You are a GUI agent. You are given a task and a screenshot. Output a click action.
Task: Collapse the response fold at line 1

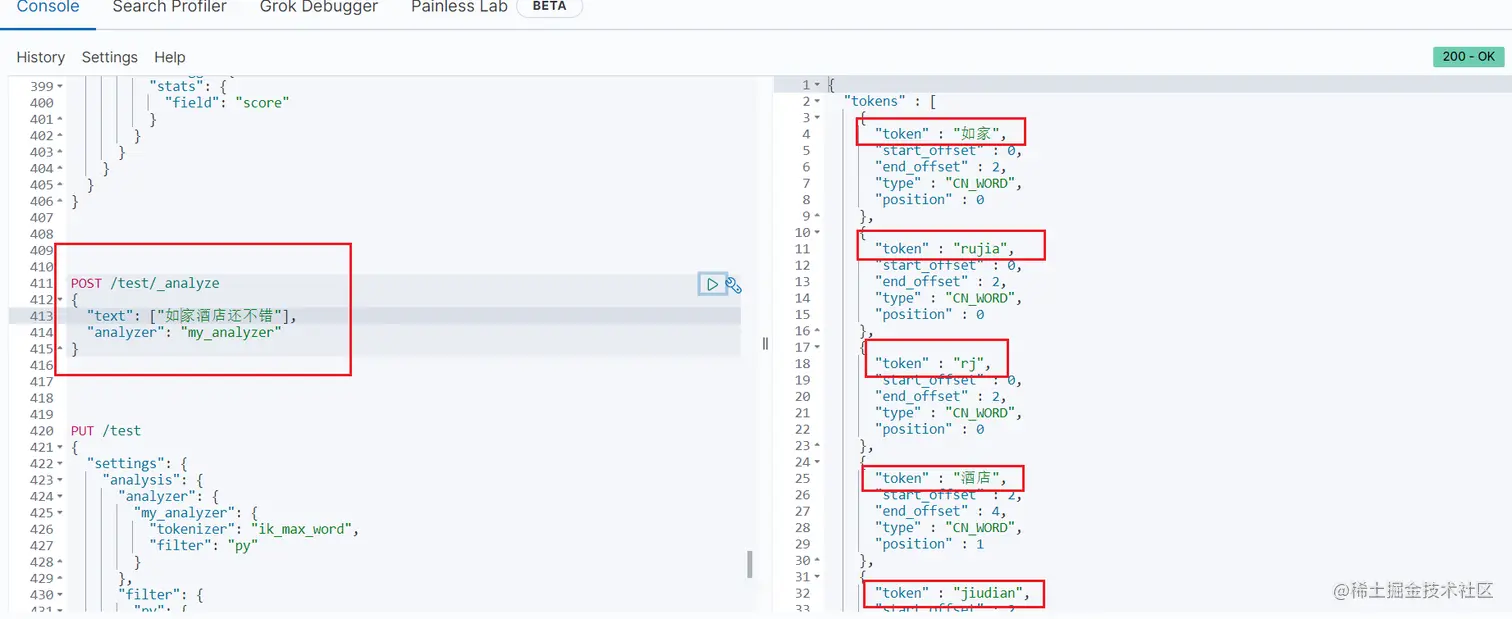(x=817, y=85)
